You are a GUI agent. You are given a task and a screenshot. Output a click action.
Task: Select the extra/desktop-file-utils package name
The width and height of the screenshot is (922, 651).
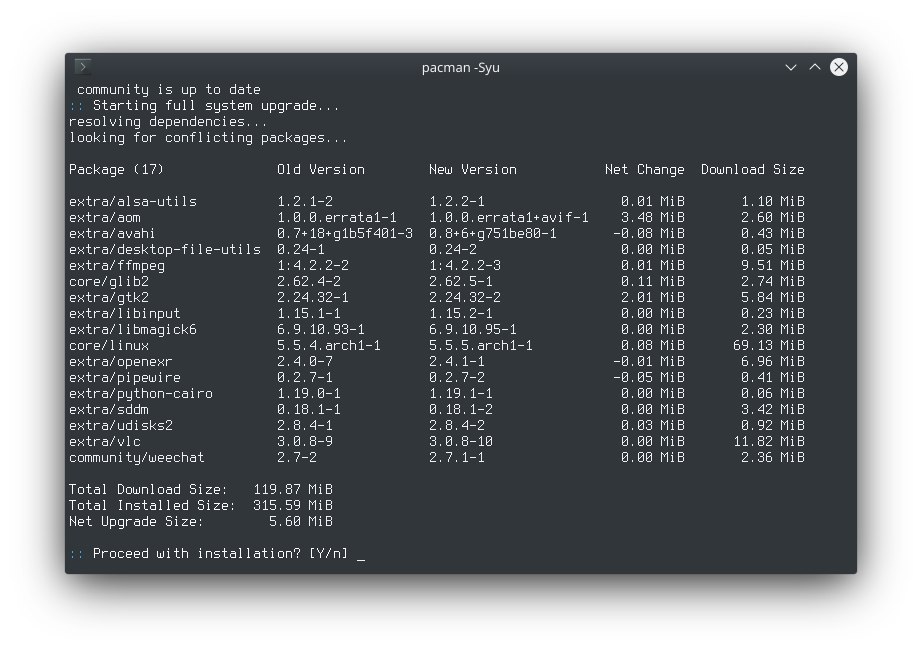(x=165, y=249)
